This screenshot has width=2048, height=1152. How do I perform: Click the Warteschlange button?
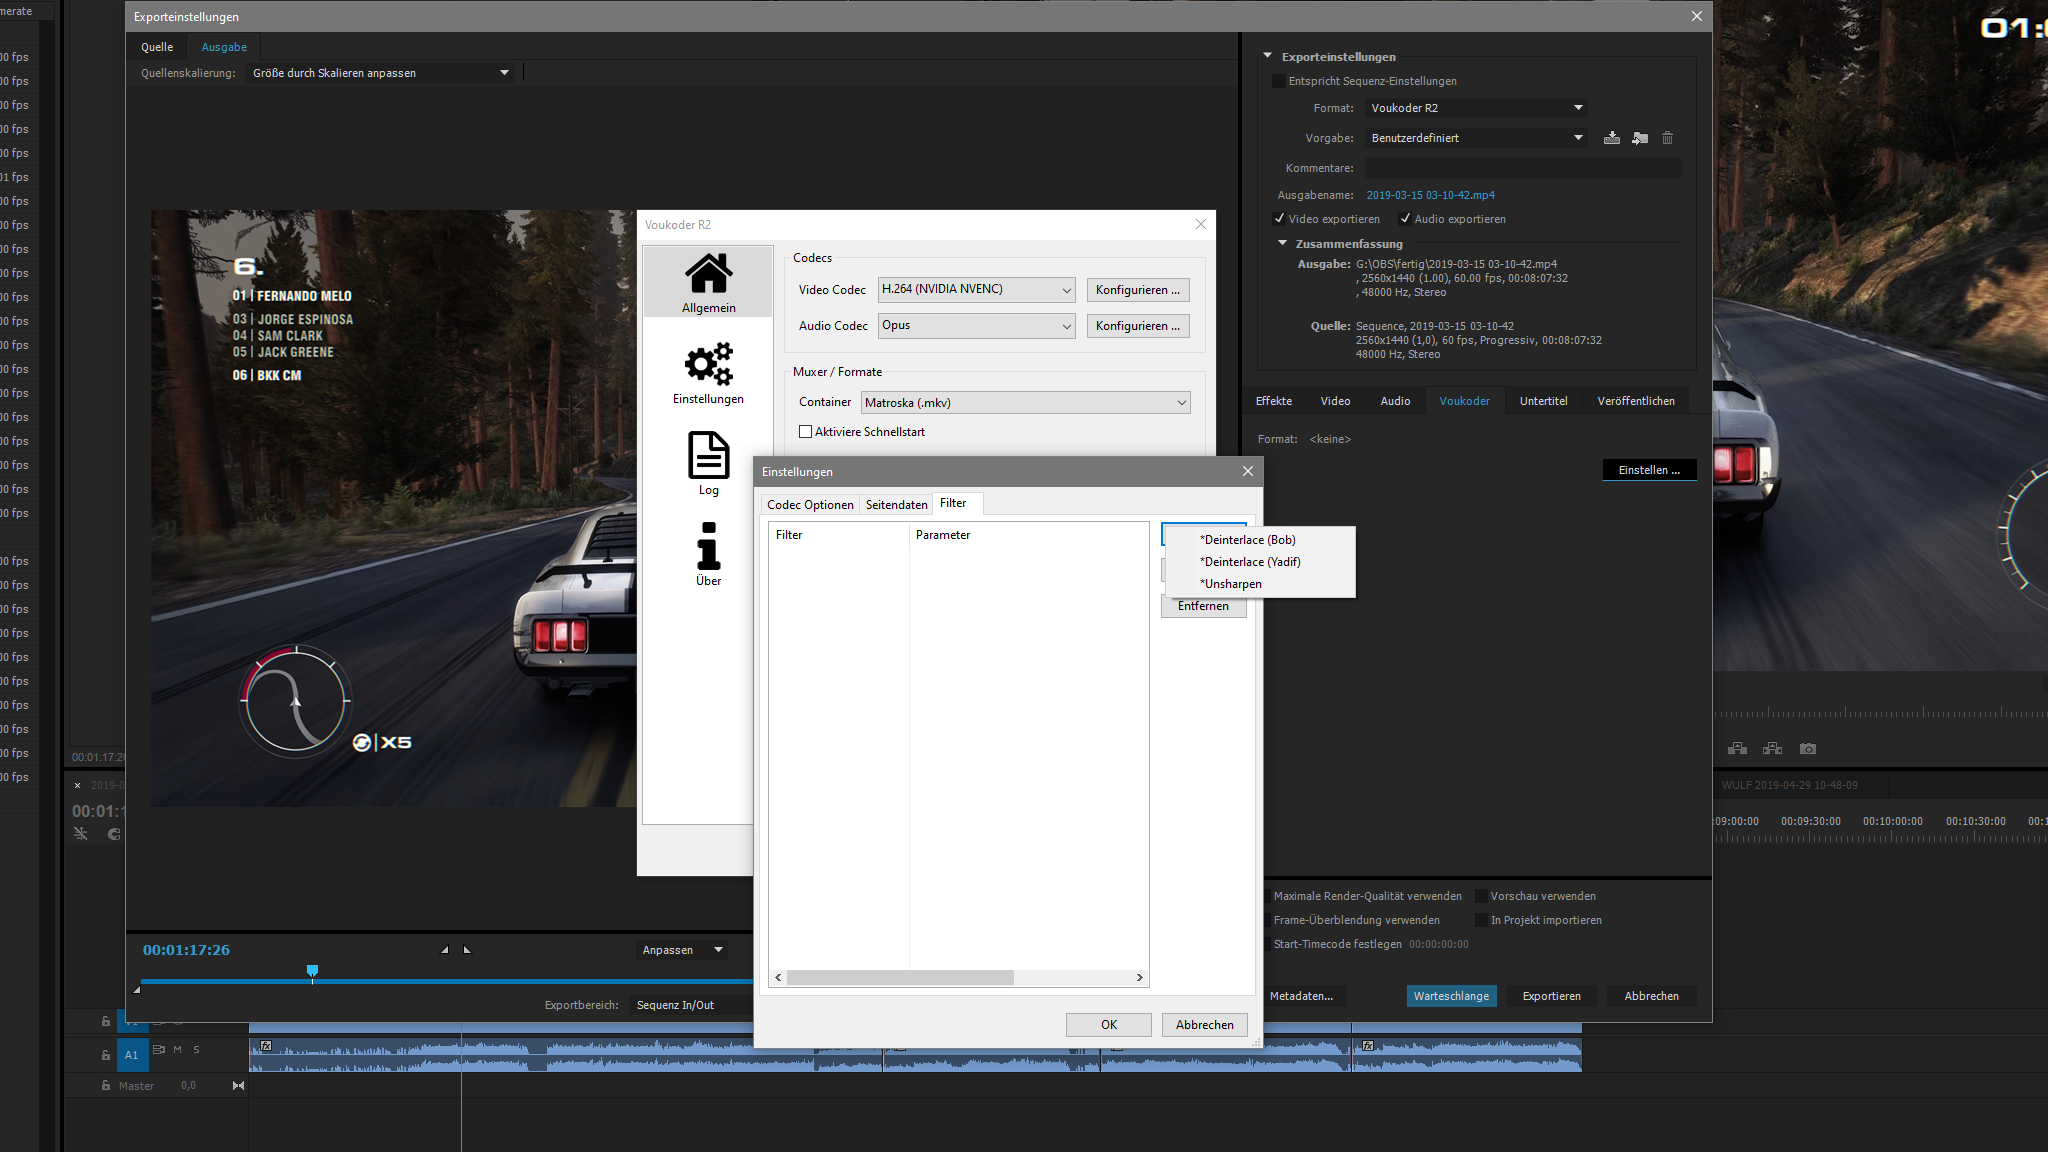(1450, 996)
